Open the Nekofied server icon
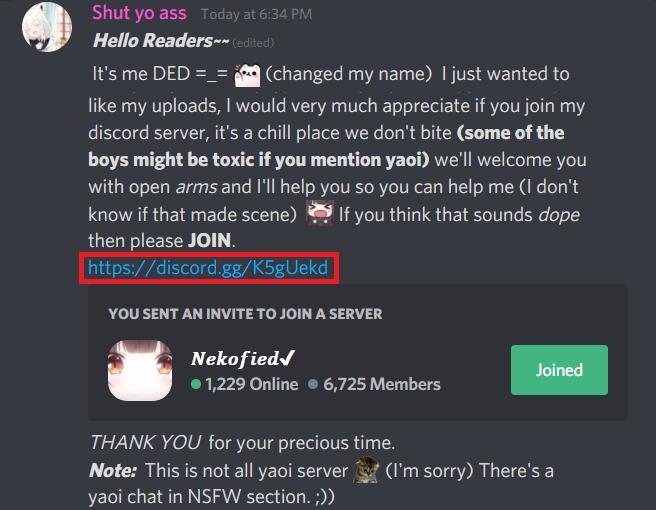This screenshot has height=510, width=656. pos(140,371)
